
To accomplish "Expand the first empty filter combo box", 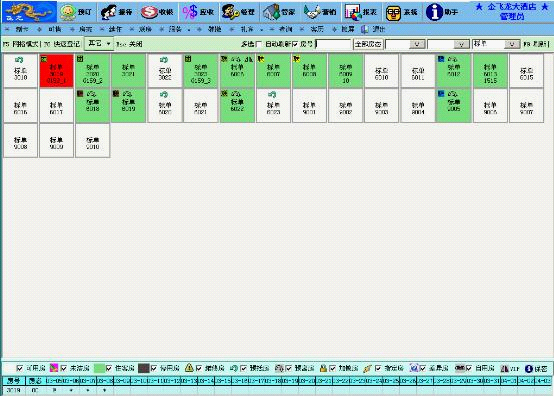I will pos(405,44).
